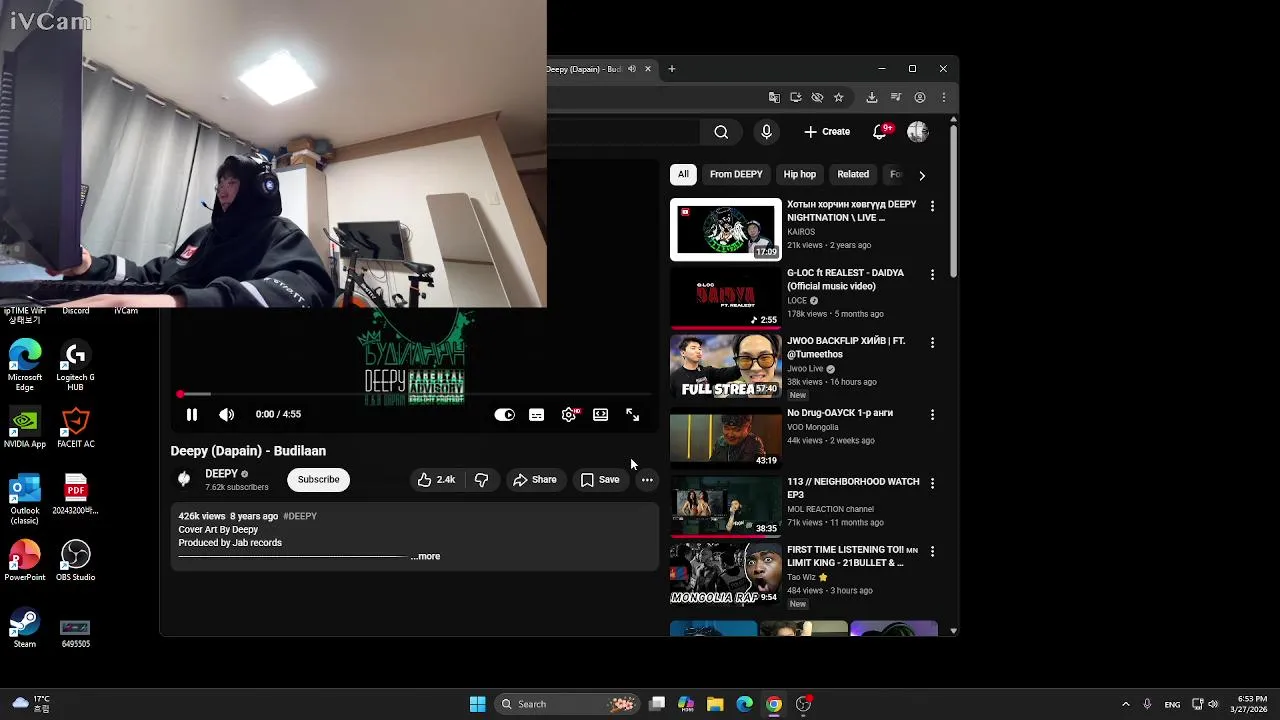Enter full screen video mode

(633, 414)
